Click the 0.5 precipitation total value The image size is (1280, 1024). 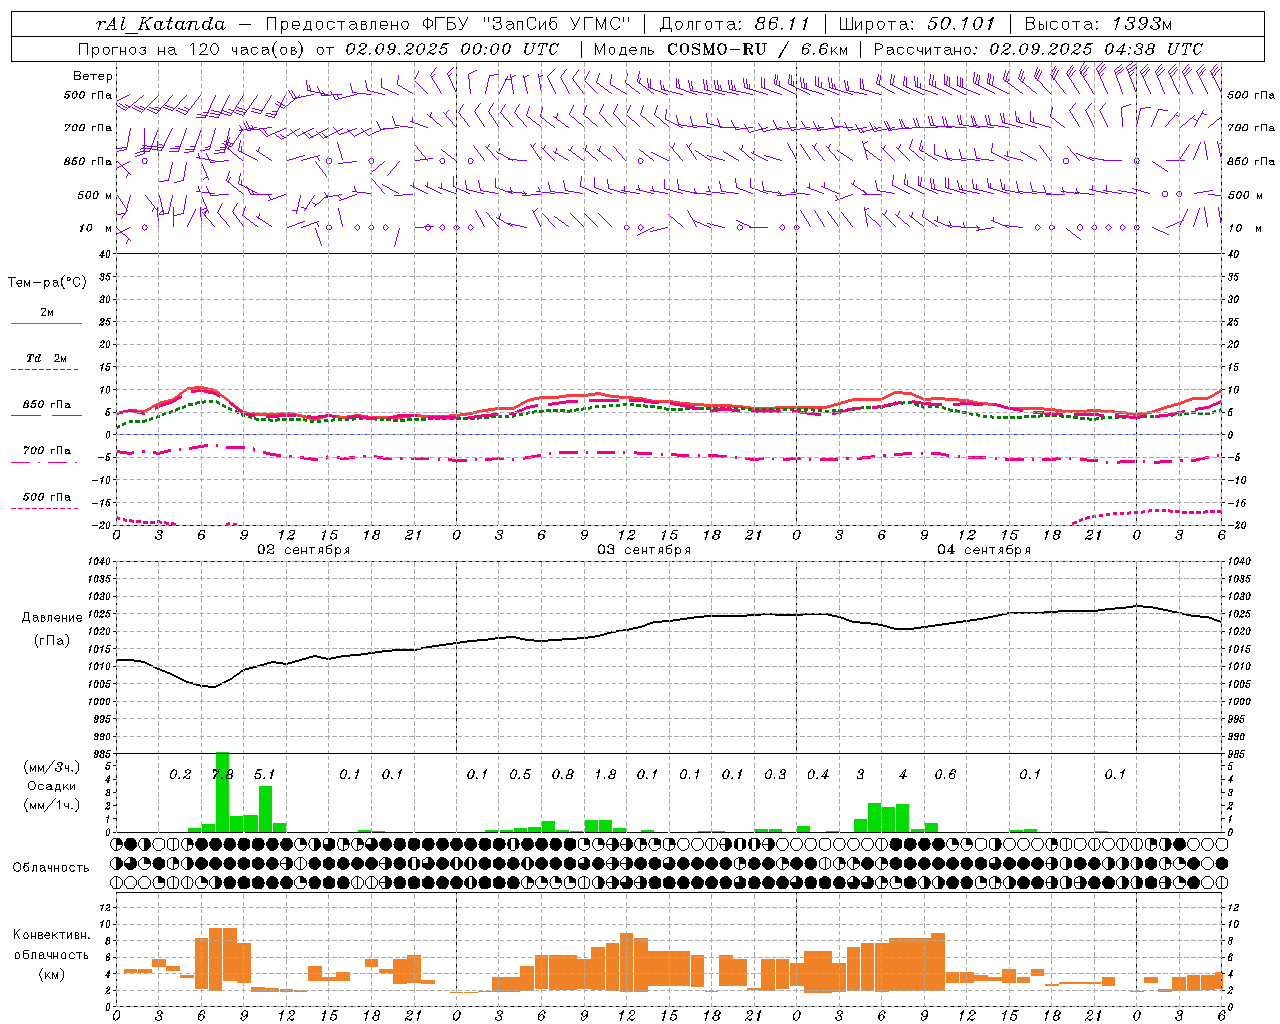pyautogui.click(x=520, y=775)
